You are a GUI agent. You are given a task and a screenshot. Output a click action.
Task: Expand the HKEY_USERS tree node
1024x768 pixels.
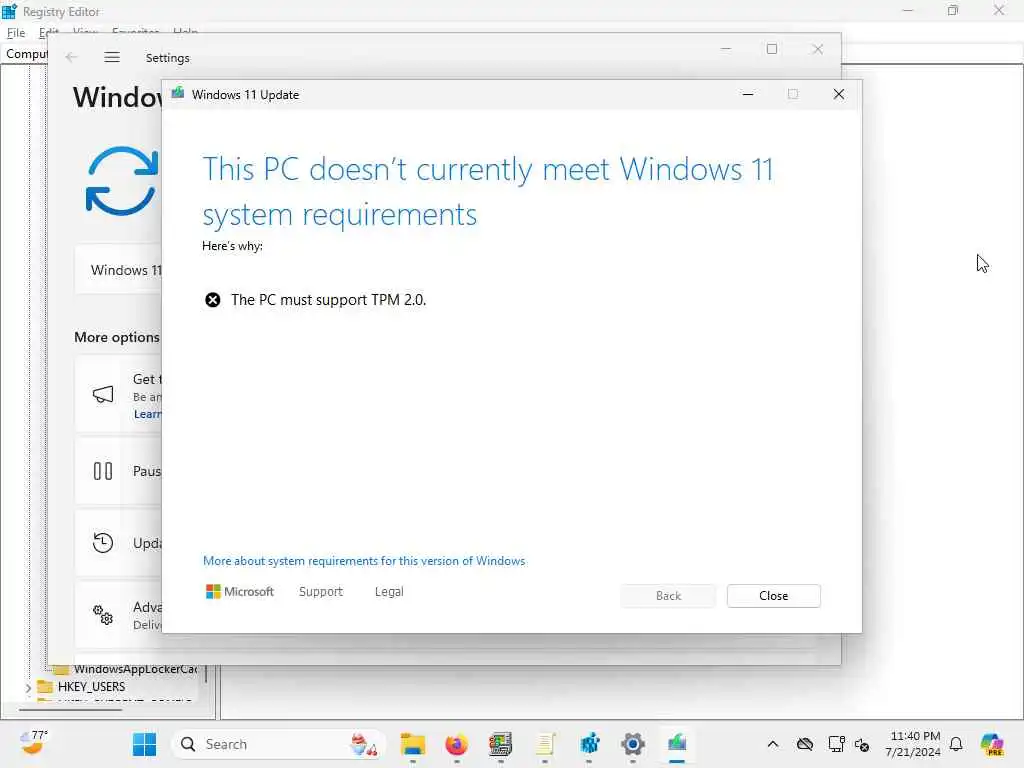pos(28,687)
